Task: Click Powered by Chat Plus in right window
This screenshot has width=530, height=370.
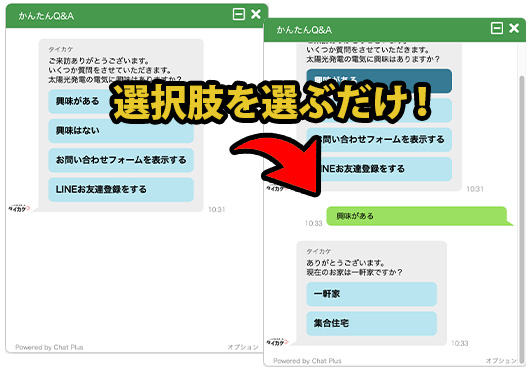Action: (307, 361)
